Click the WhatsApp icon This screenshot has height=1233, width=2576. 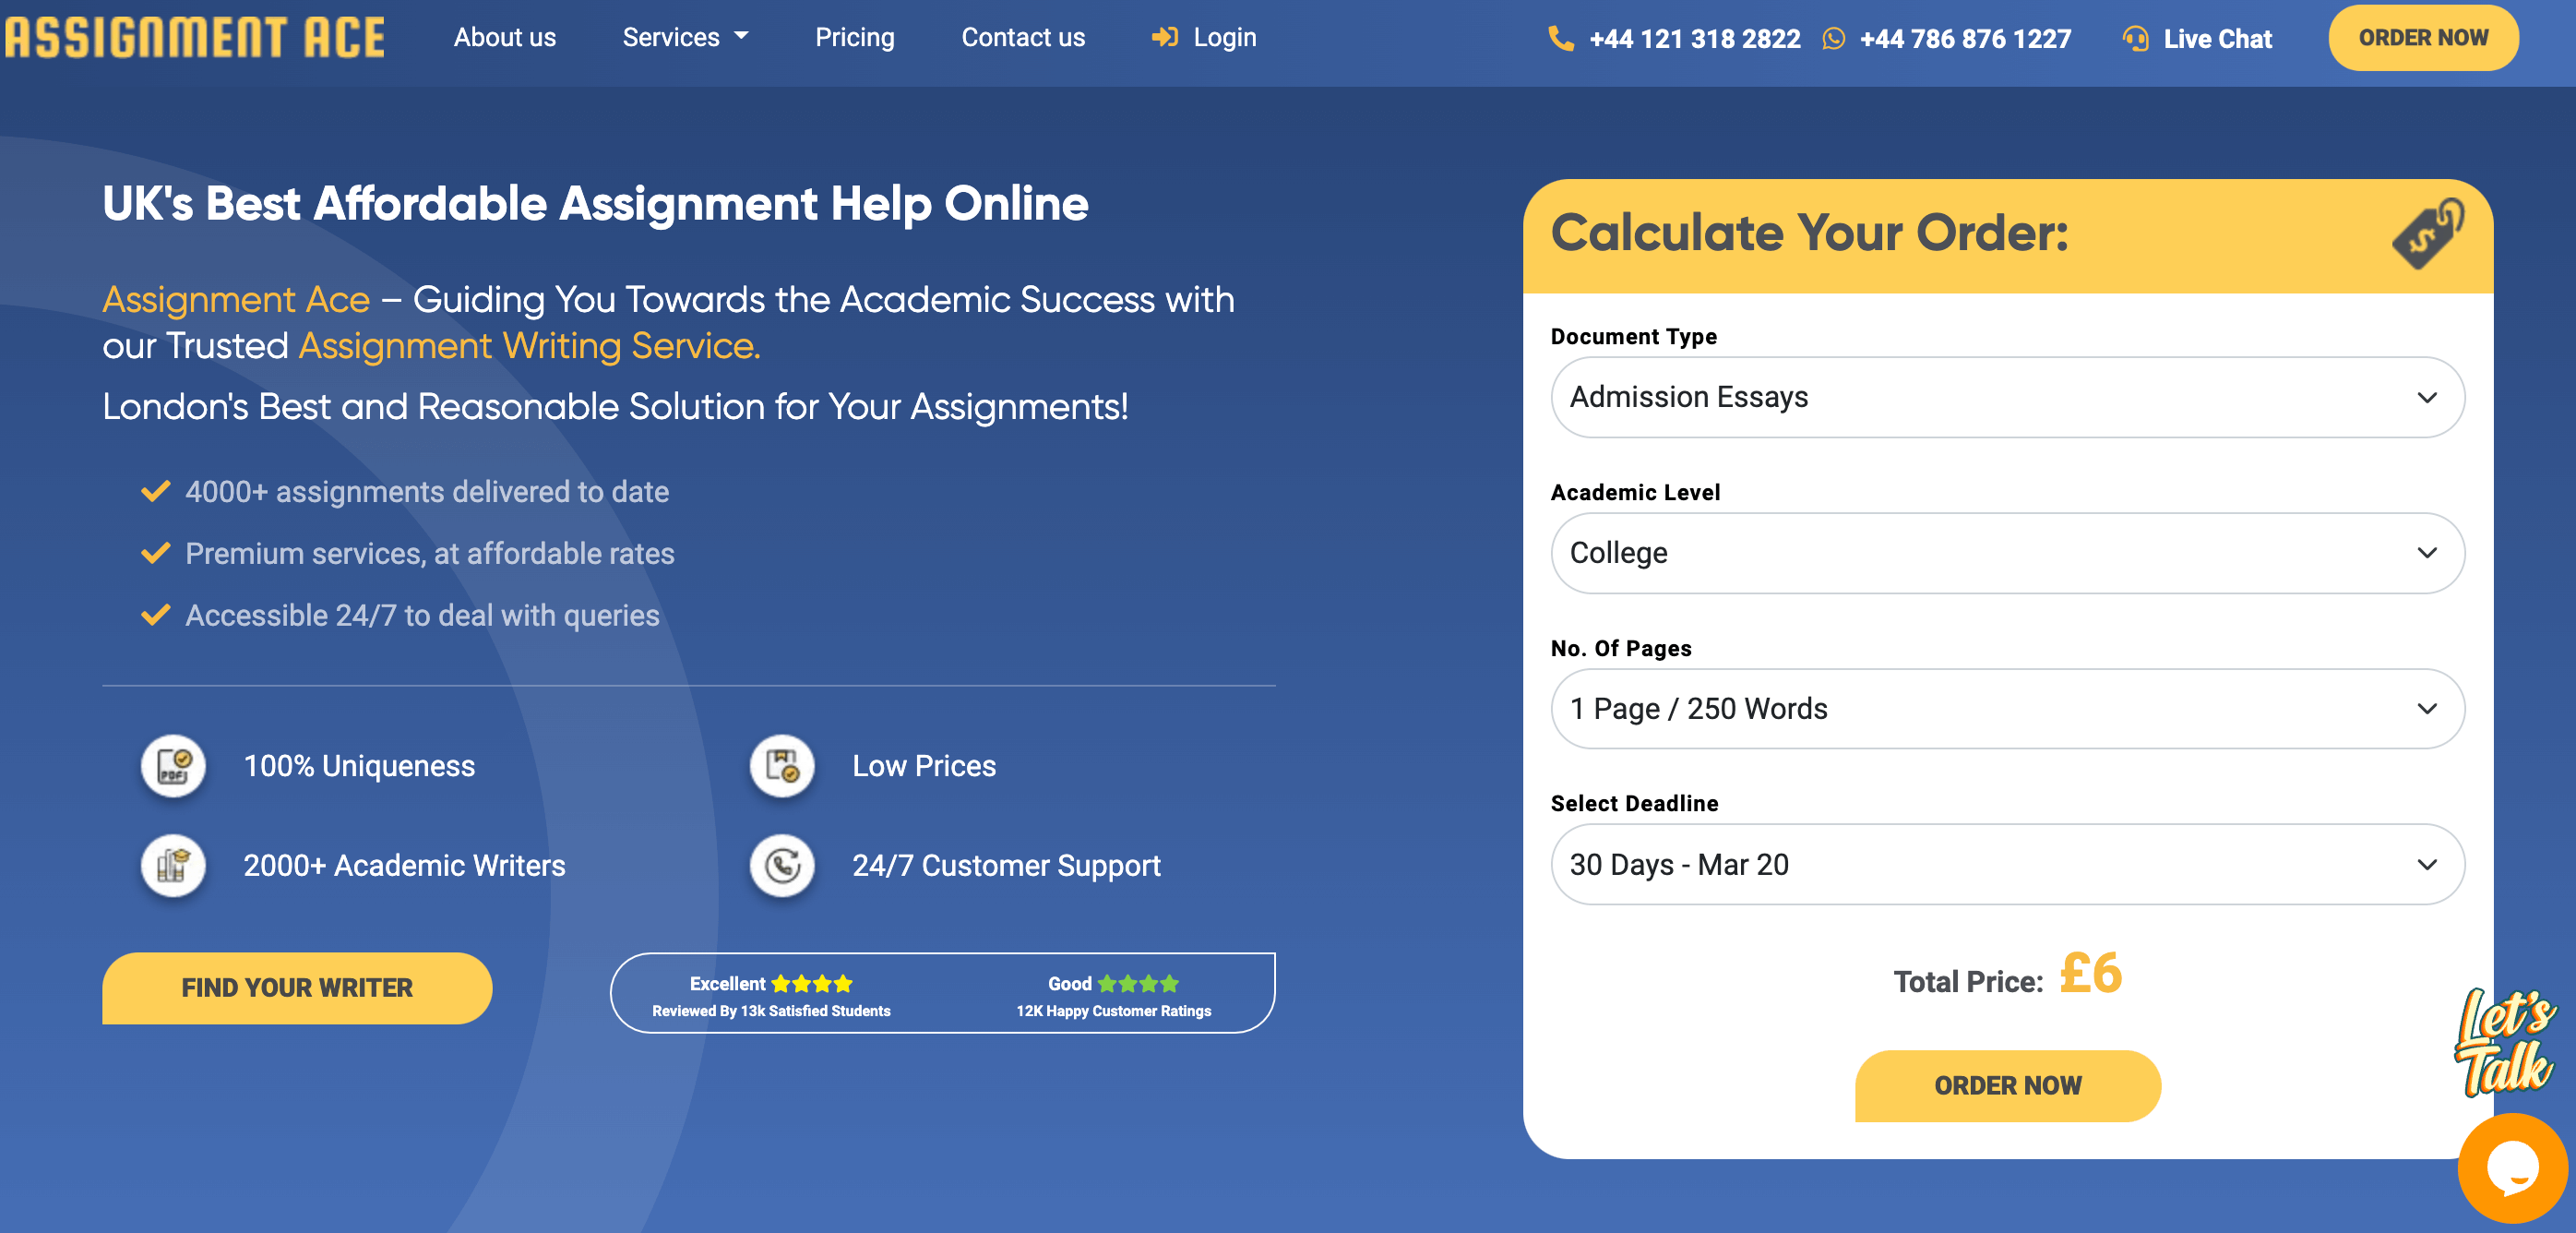[x=1833, y=39]
